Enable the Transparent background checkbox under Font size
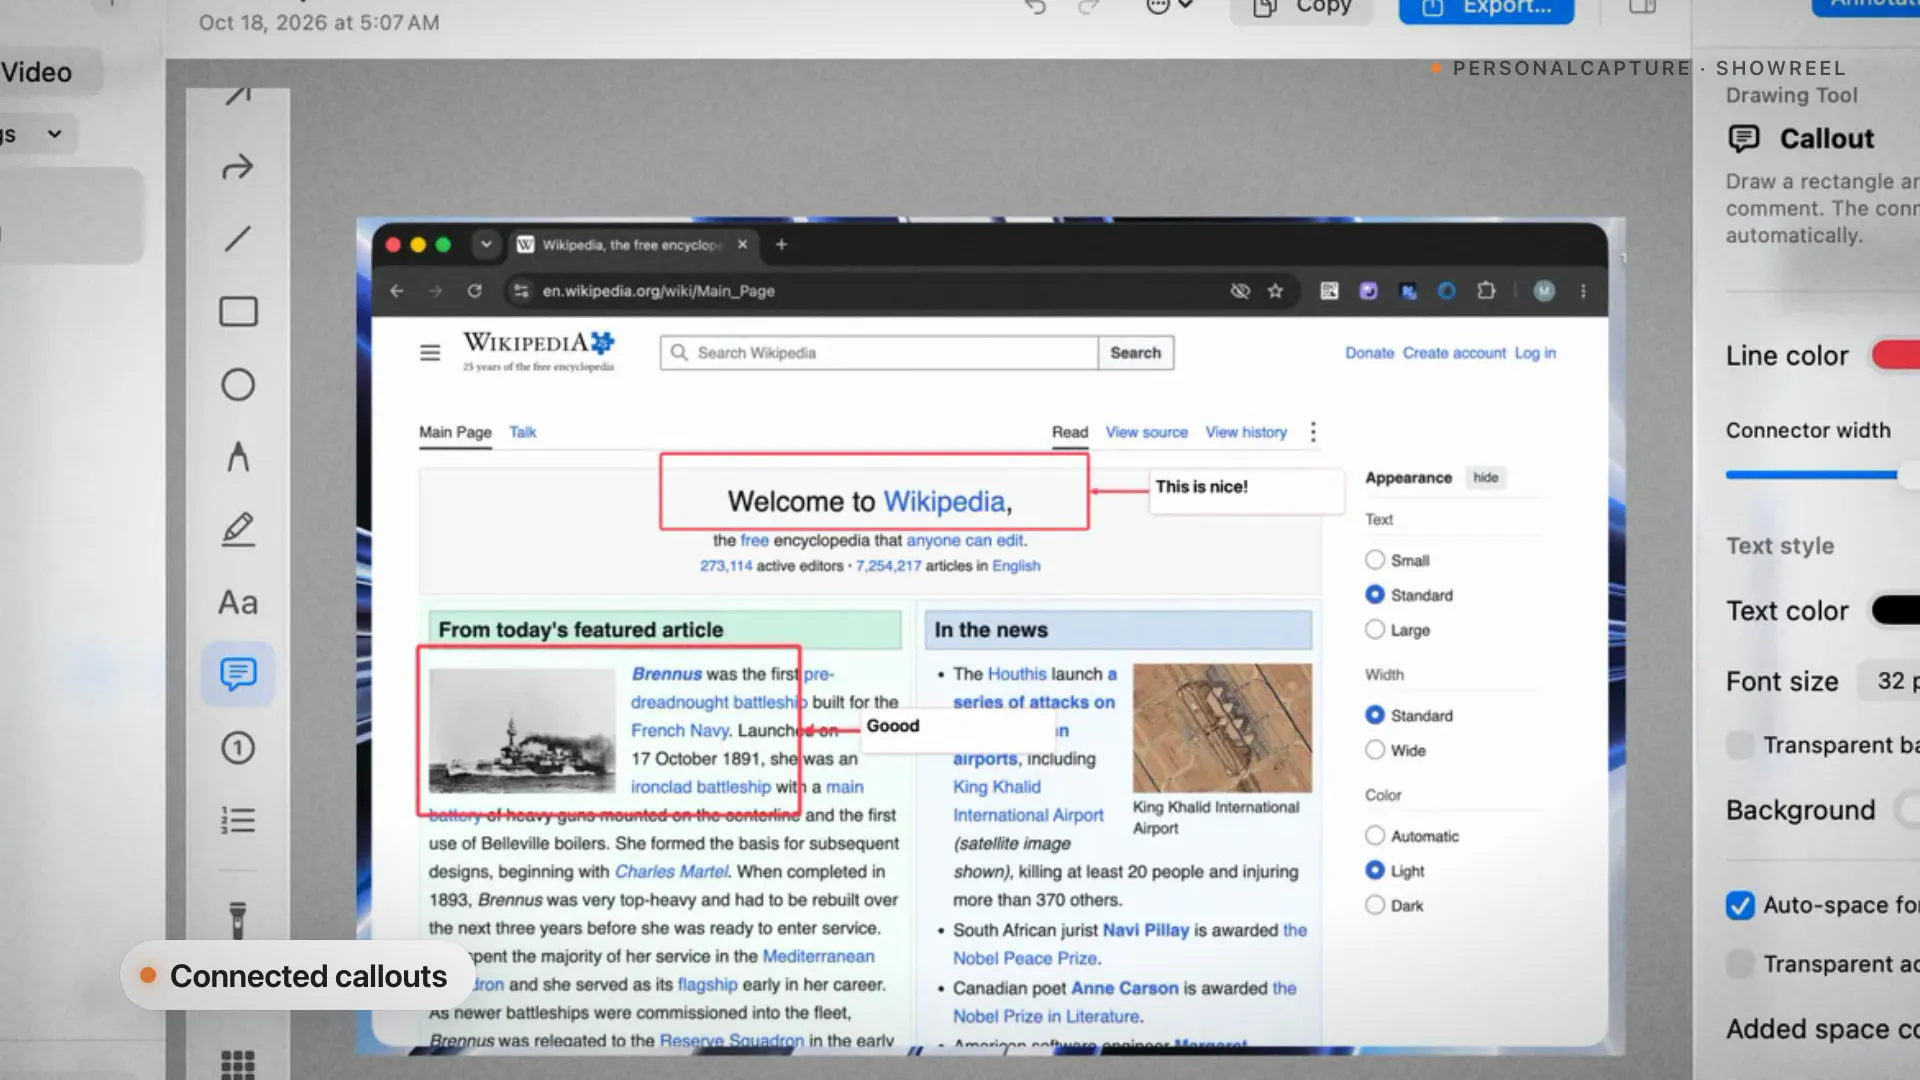The width and height of the screenshot is (1920, 1080). [x=1740, y=745]
